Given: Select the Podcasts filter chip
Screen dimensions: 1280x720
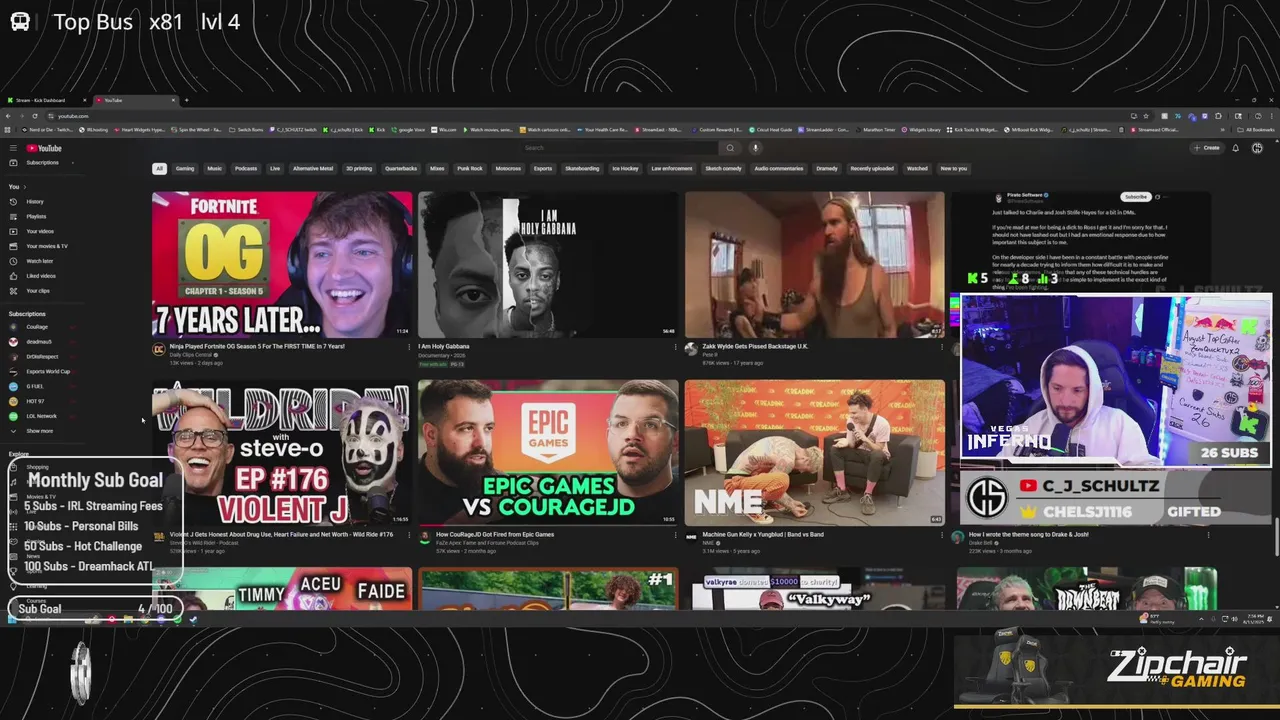Looking at the screenshot, I should coord(246,168).
